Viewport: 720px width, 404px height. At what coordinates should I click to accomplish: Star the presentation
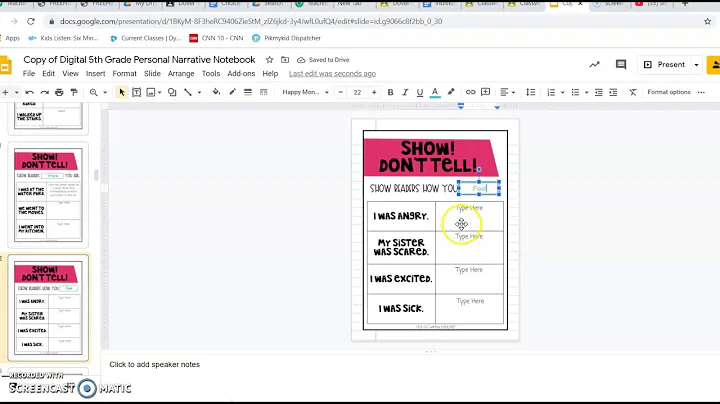coord(270,60)
